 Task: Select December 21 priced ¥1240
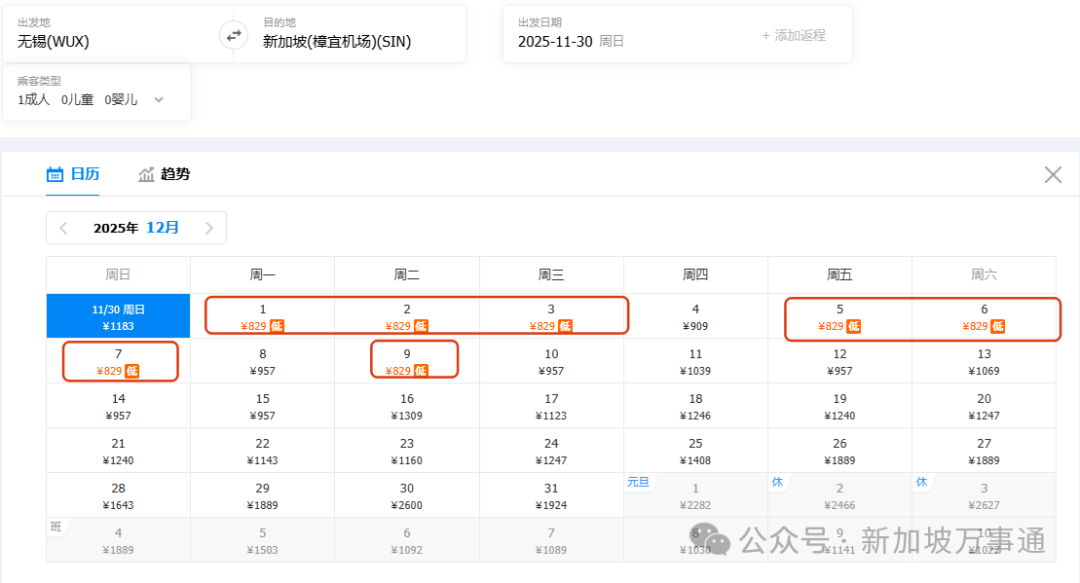(x=118, y=451)
